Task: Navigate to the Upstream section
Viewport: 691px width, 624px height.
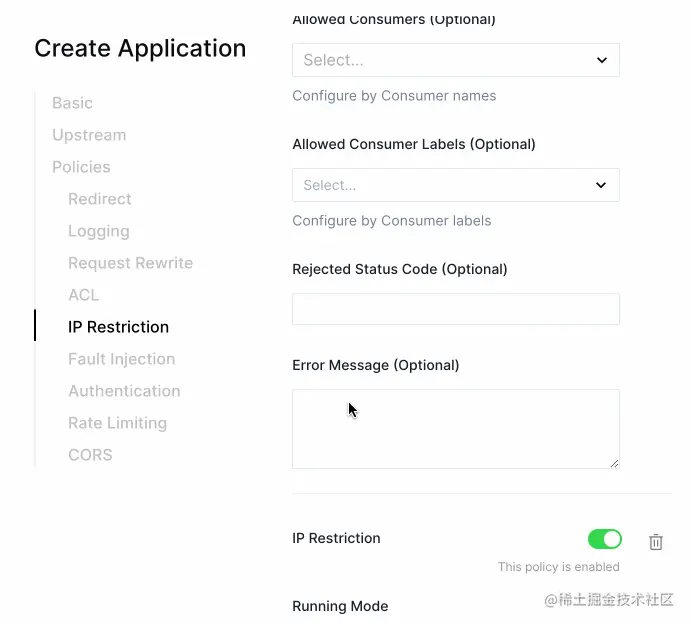Action: [89, 135]
